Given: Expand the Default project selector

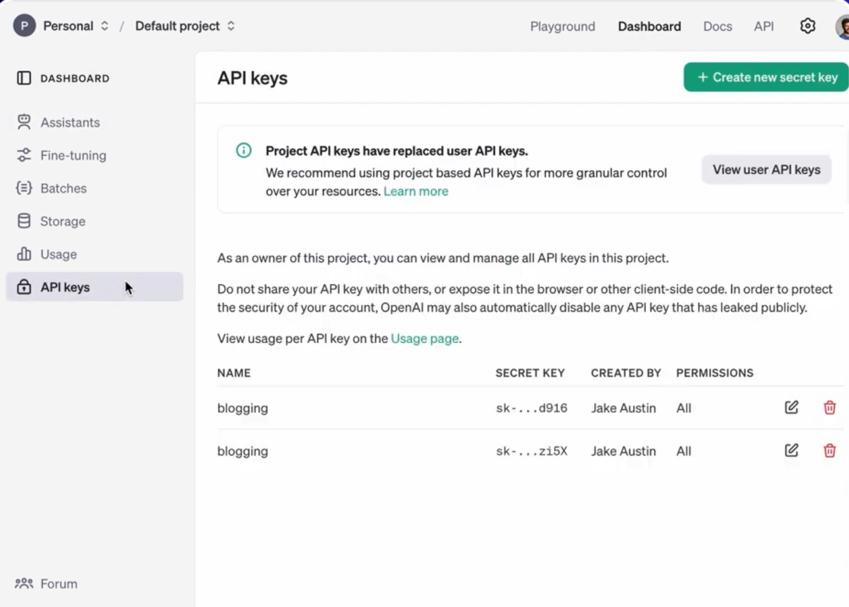Looking at the screenshot, I should 185,26.
